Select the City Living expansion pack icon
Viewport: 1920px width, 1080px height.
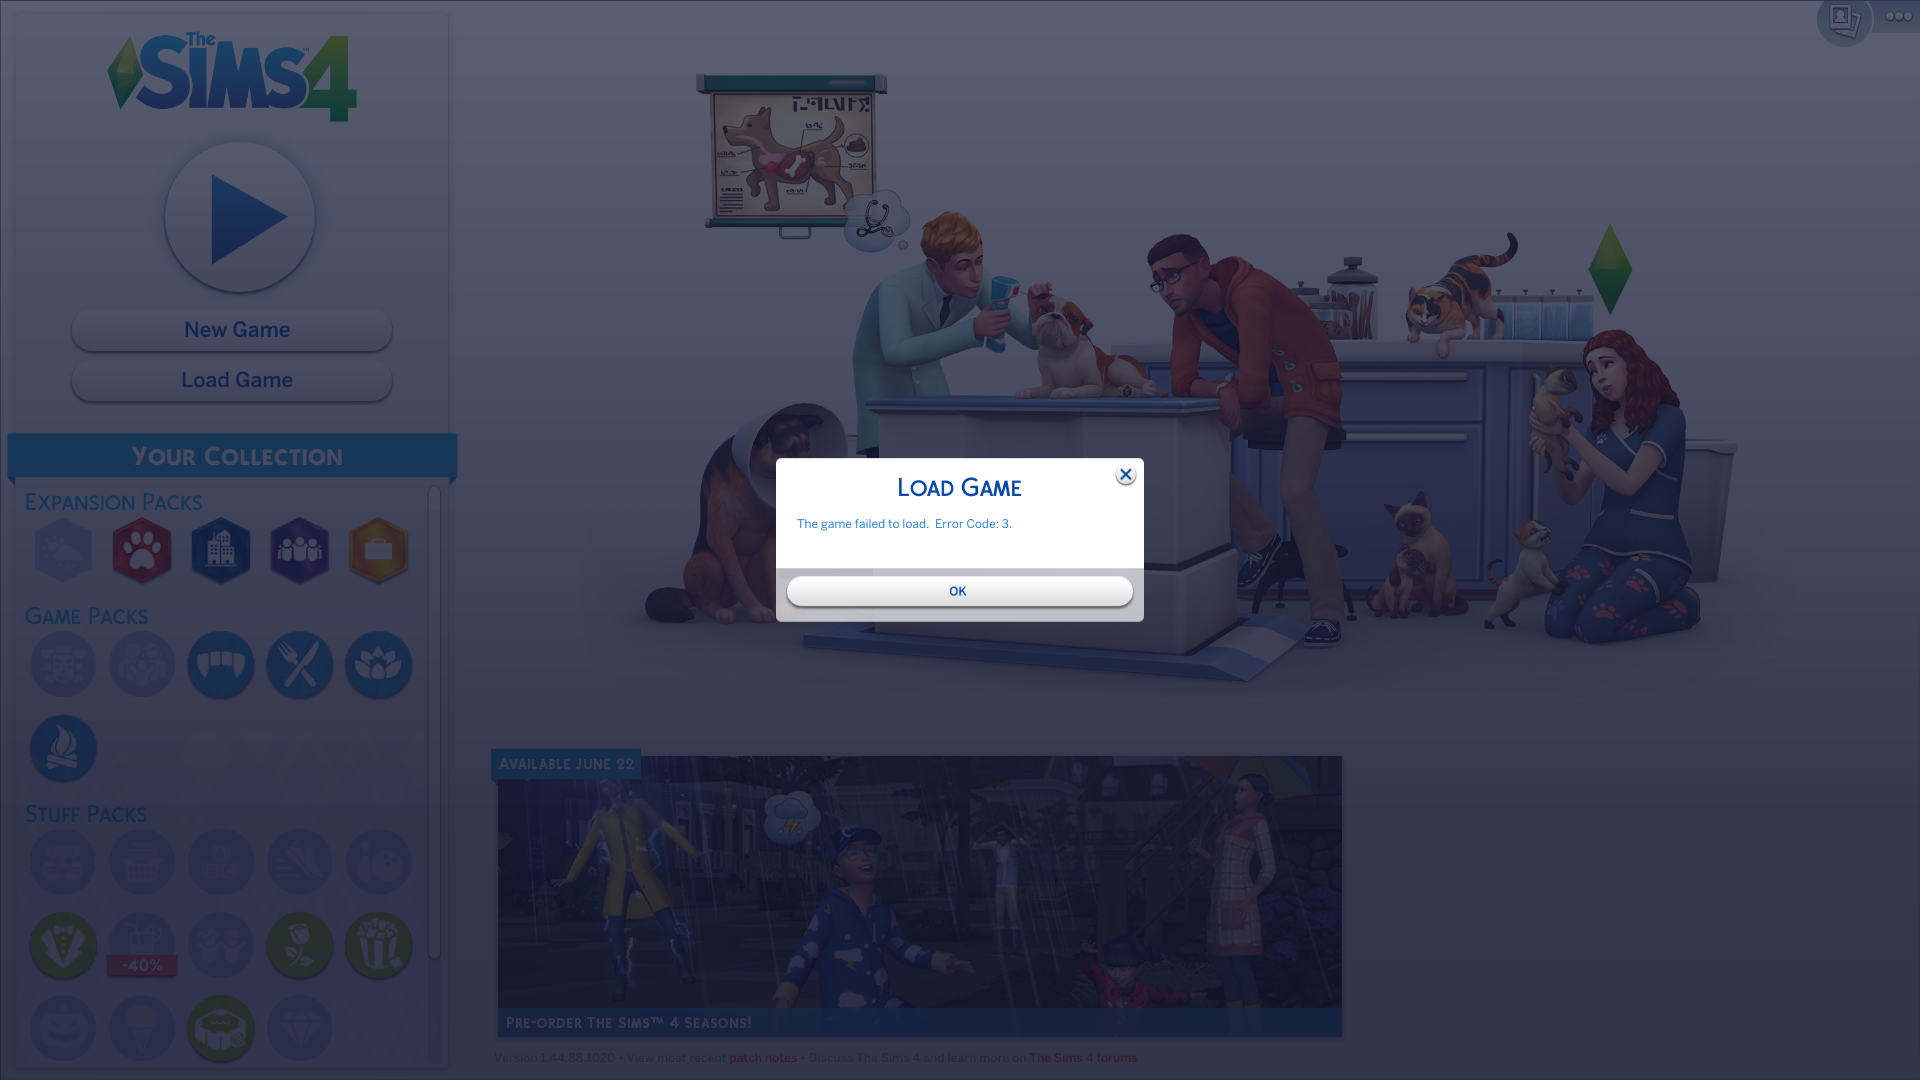pos(220,550)
